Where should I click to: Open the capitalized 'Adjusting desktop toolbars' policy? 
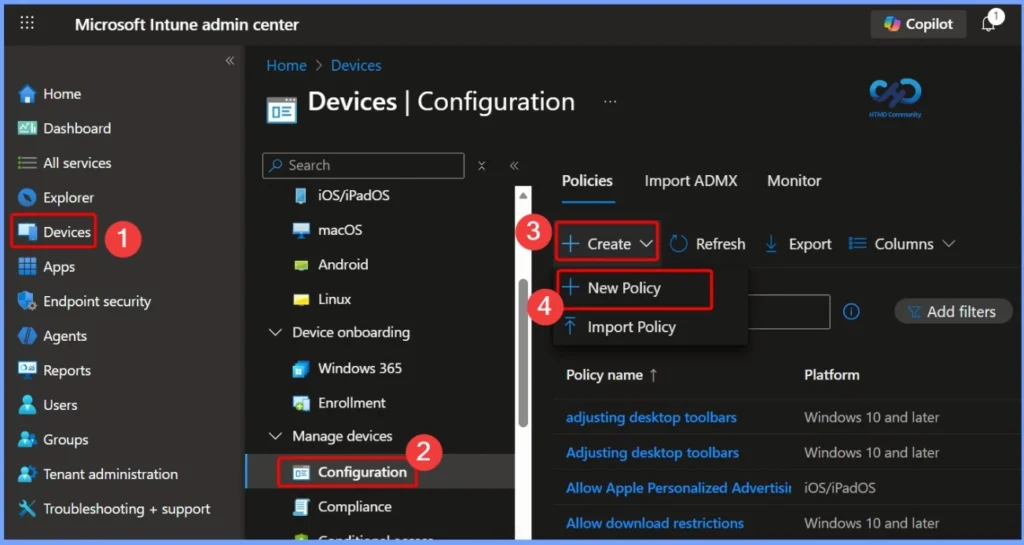652,452
